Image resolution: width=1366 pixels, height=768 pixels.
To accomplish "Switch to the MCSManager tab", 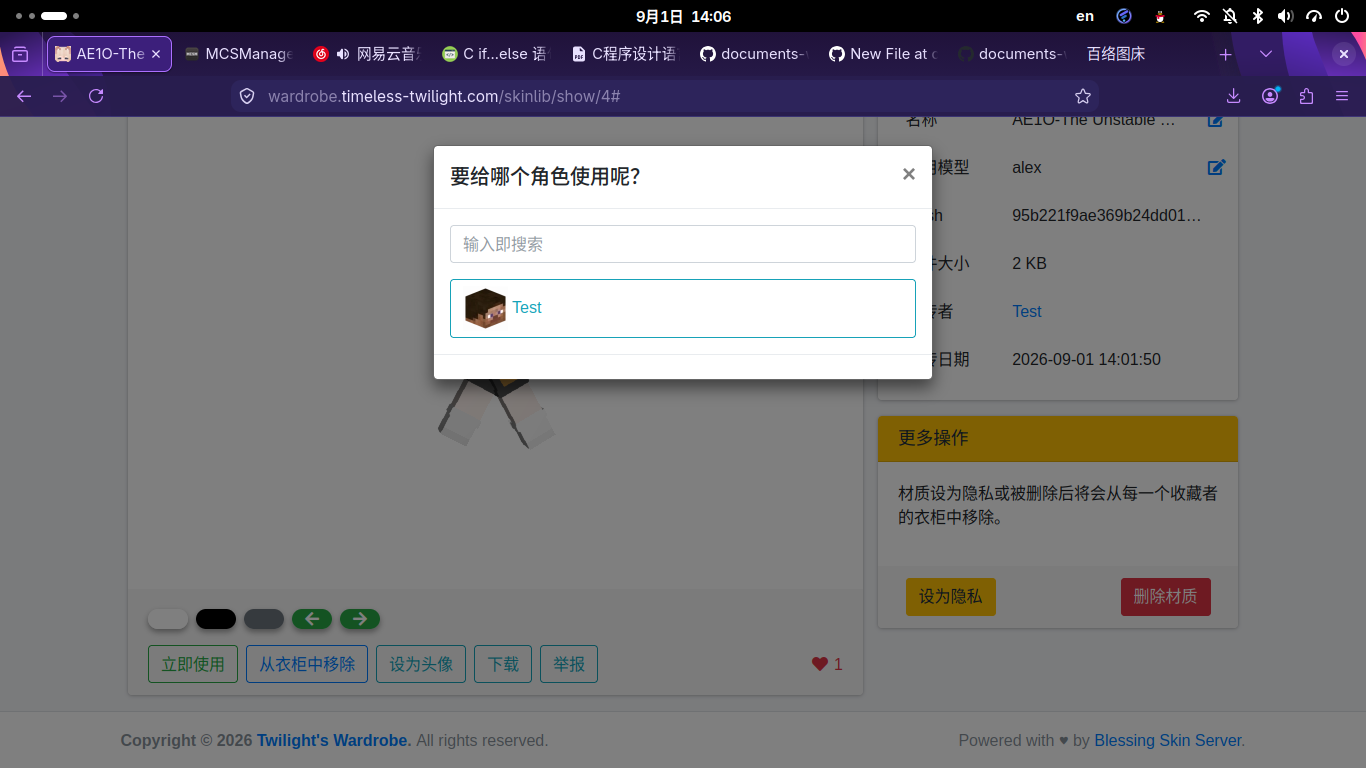I will point(239,54).
